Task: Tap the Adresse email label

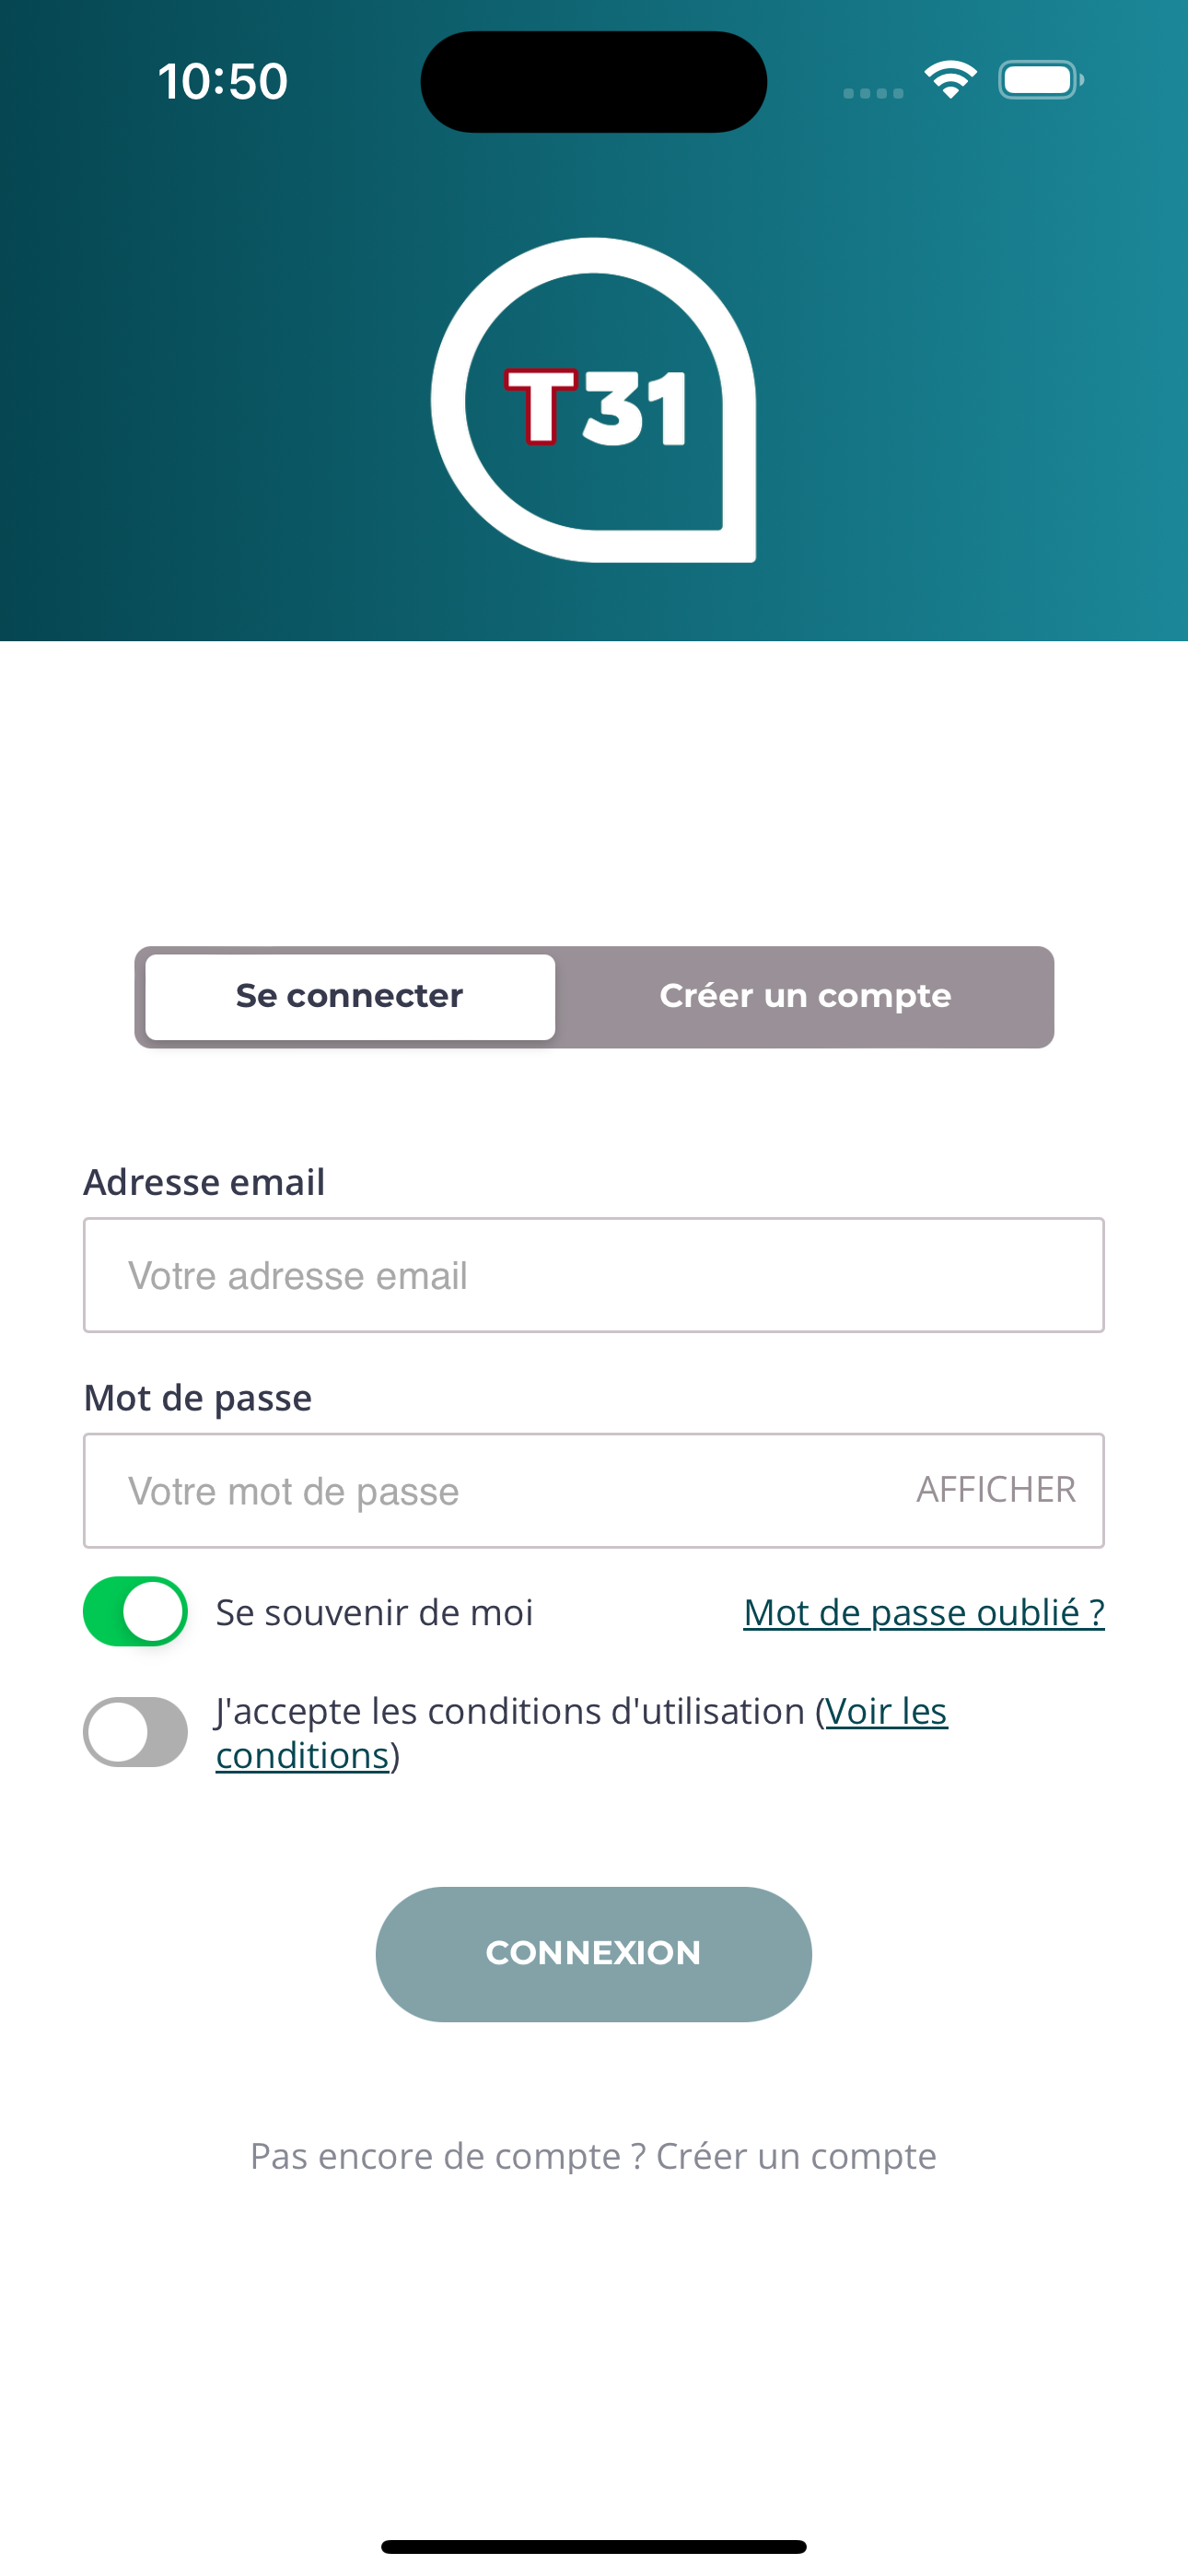Action: (x=204, y=1182)
